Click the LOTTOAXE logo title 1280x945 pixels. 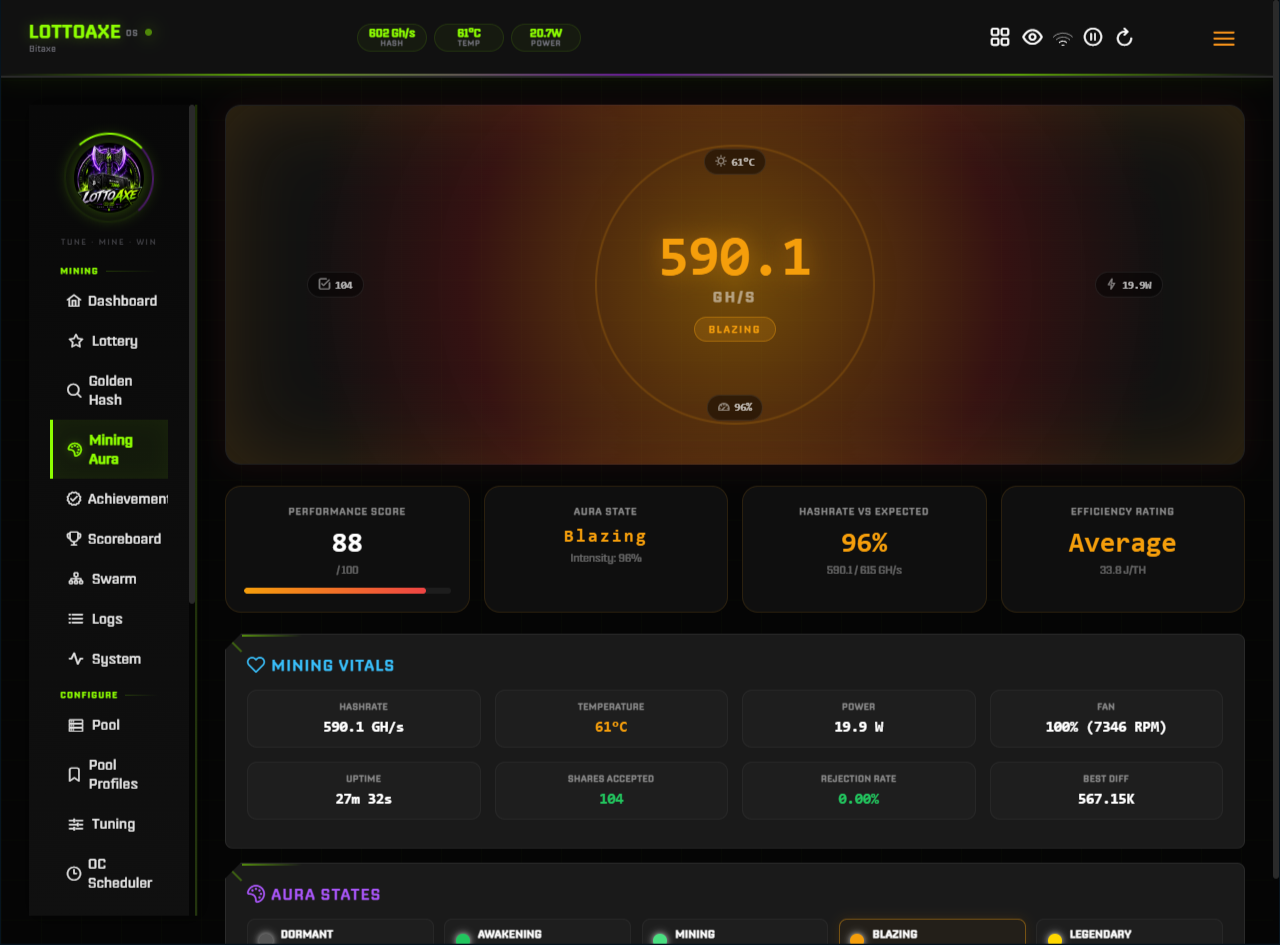coord(75,32)
